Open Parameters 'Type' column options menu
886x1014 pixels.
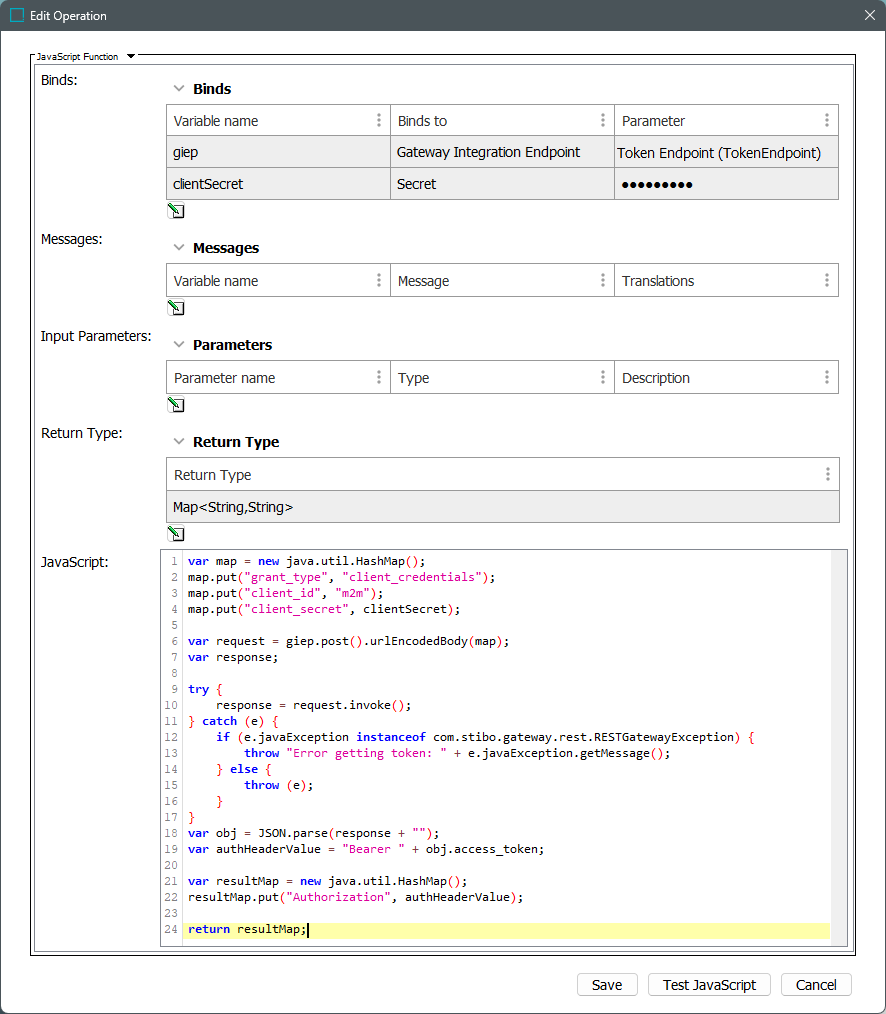coord(603,378)
